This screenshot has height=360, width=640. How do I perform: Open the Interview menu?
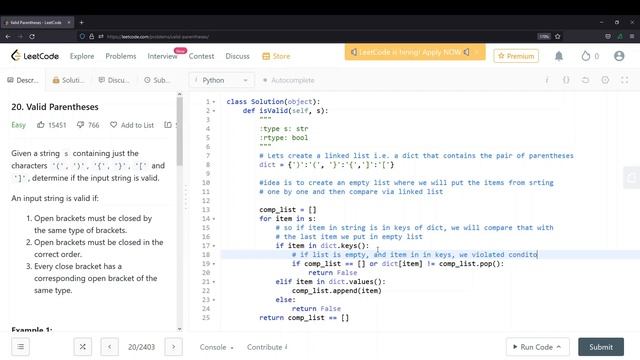[x=162, y=56]
